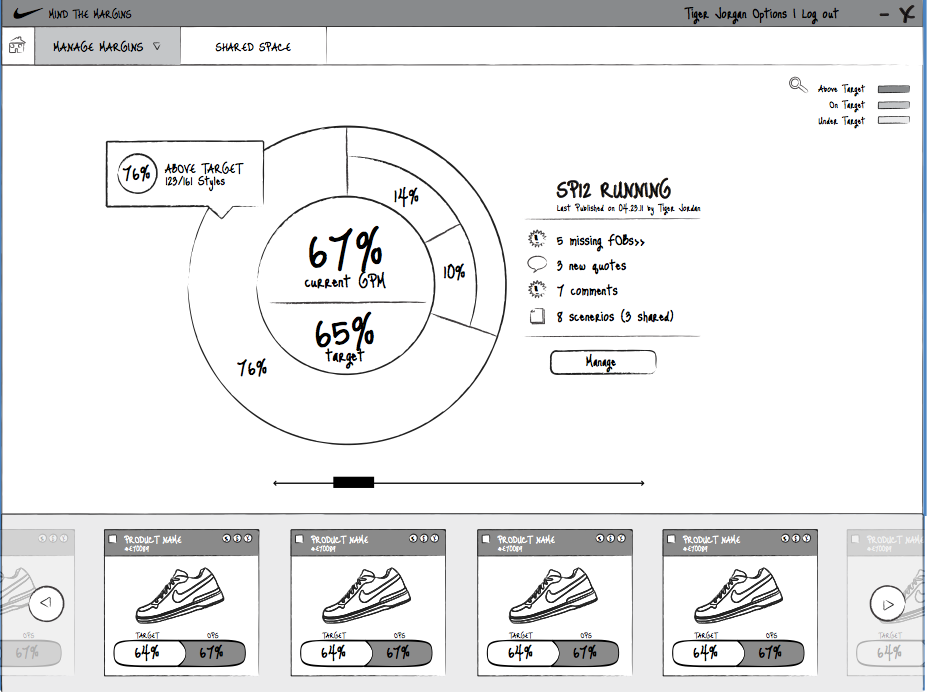Click the Nike swoosh logo
927x692 pixels.
pos(28,13)
